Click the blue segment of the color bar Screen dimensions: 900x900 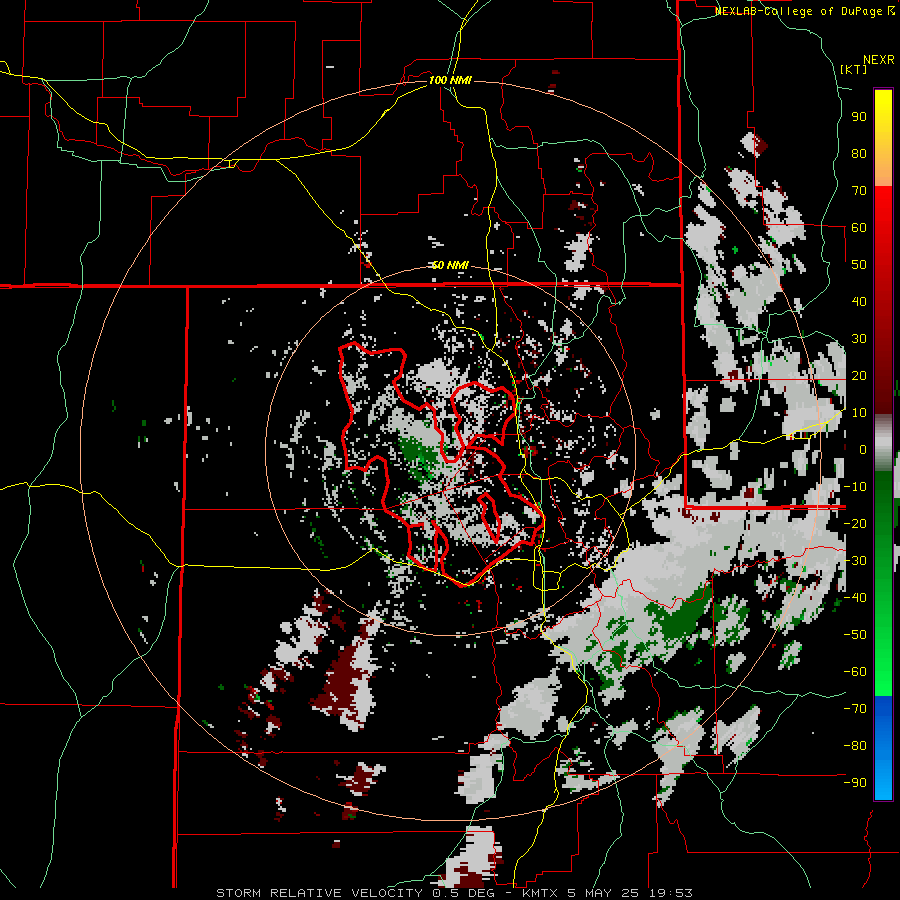coord(883,747)
